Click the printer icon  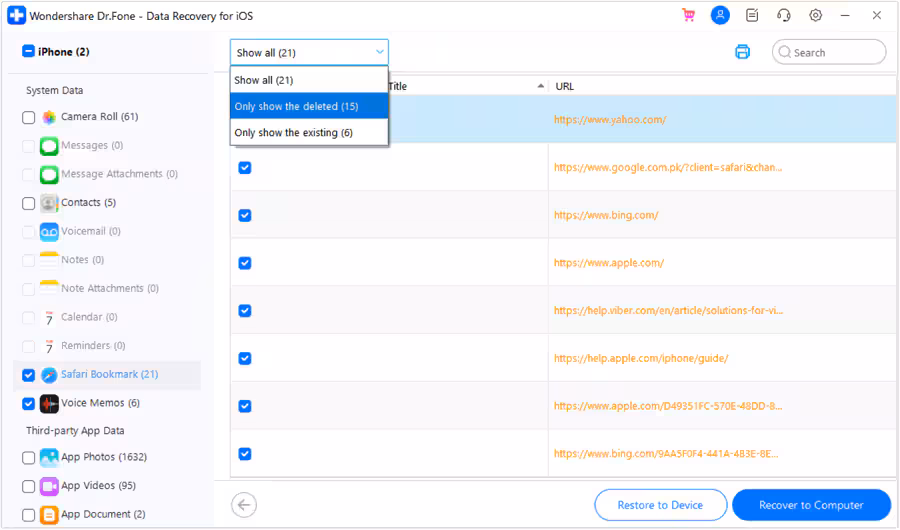742,52
